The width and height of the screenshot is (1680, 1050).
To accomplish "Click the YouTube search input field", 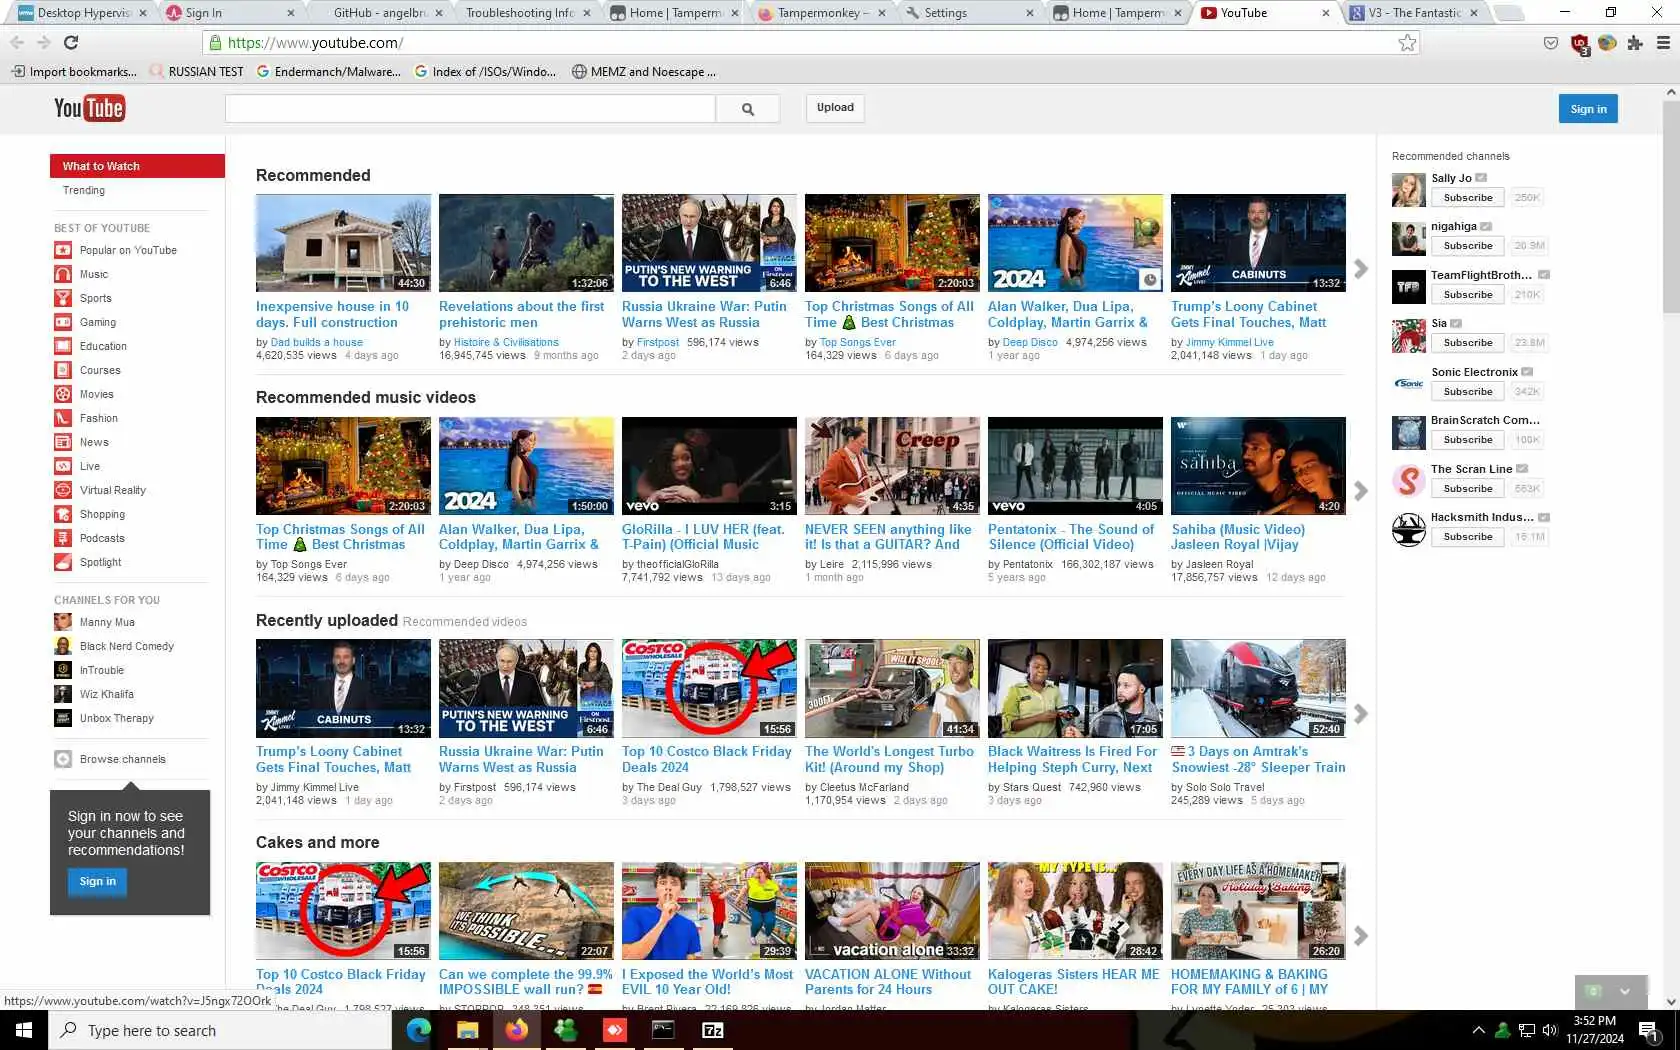I will tap(470, 109).
